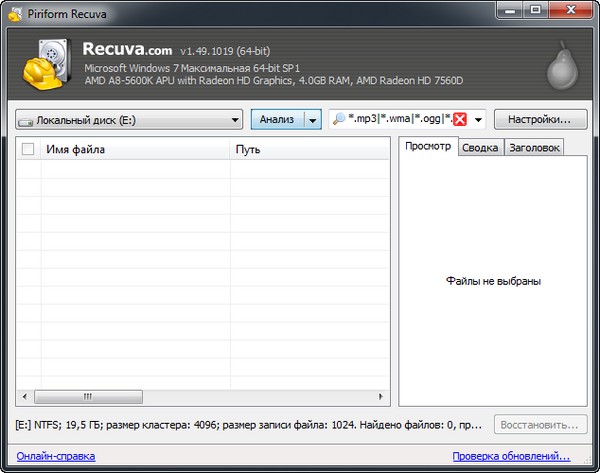The height and width of the screenshot is (473, 600).
Task: Toggle the select-all files checkbox
Action: pyautogui.click(x=28, y=149)
